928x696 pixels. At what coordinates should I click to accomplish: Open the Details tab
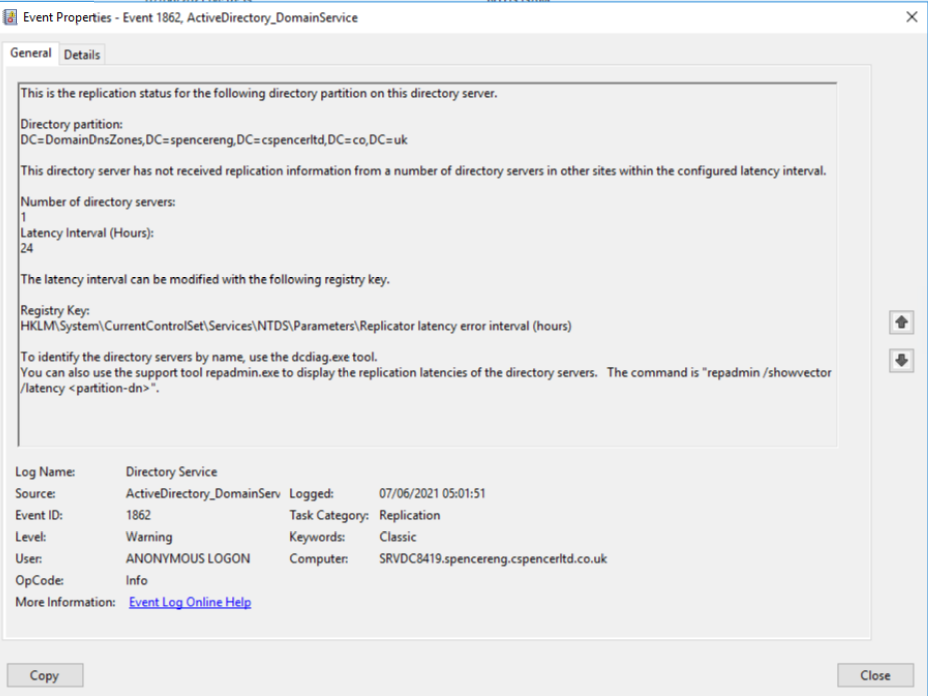82,55
